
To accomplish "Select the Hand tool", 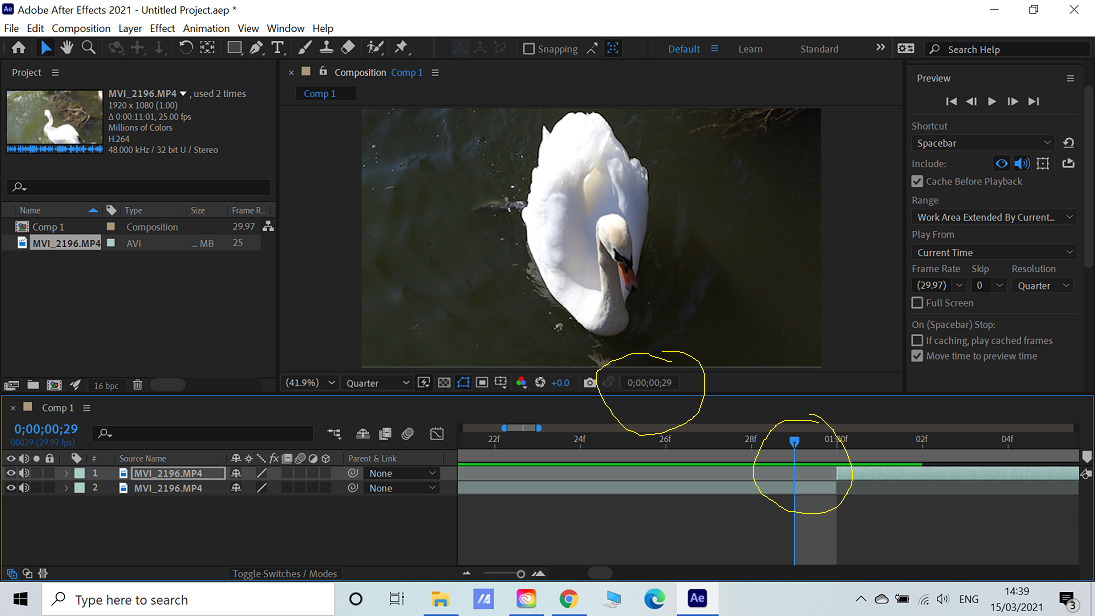I will (x=67, y=47).
